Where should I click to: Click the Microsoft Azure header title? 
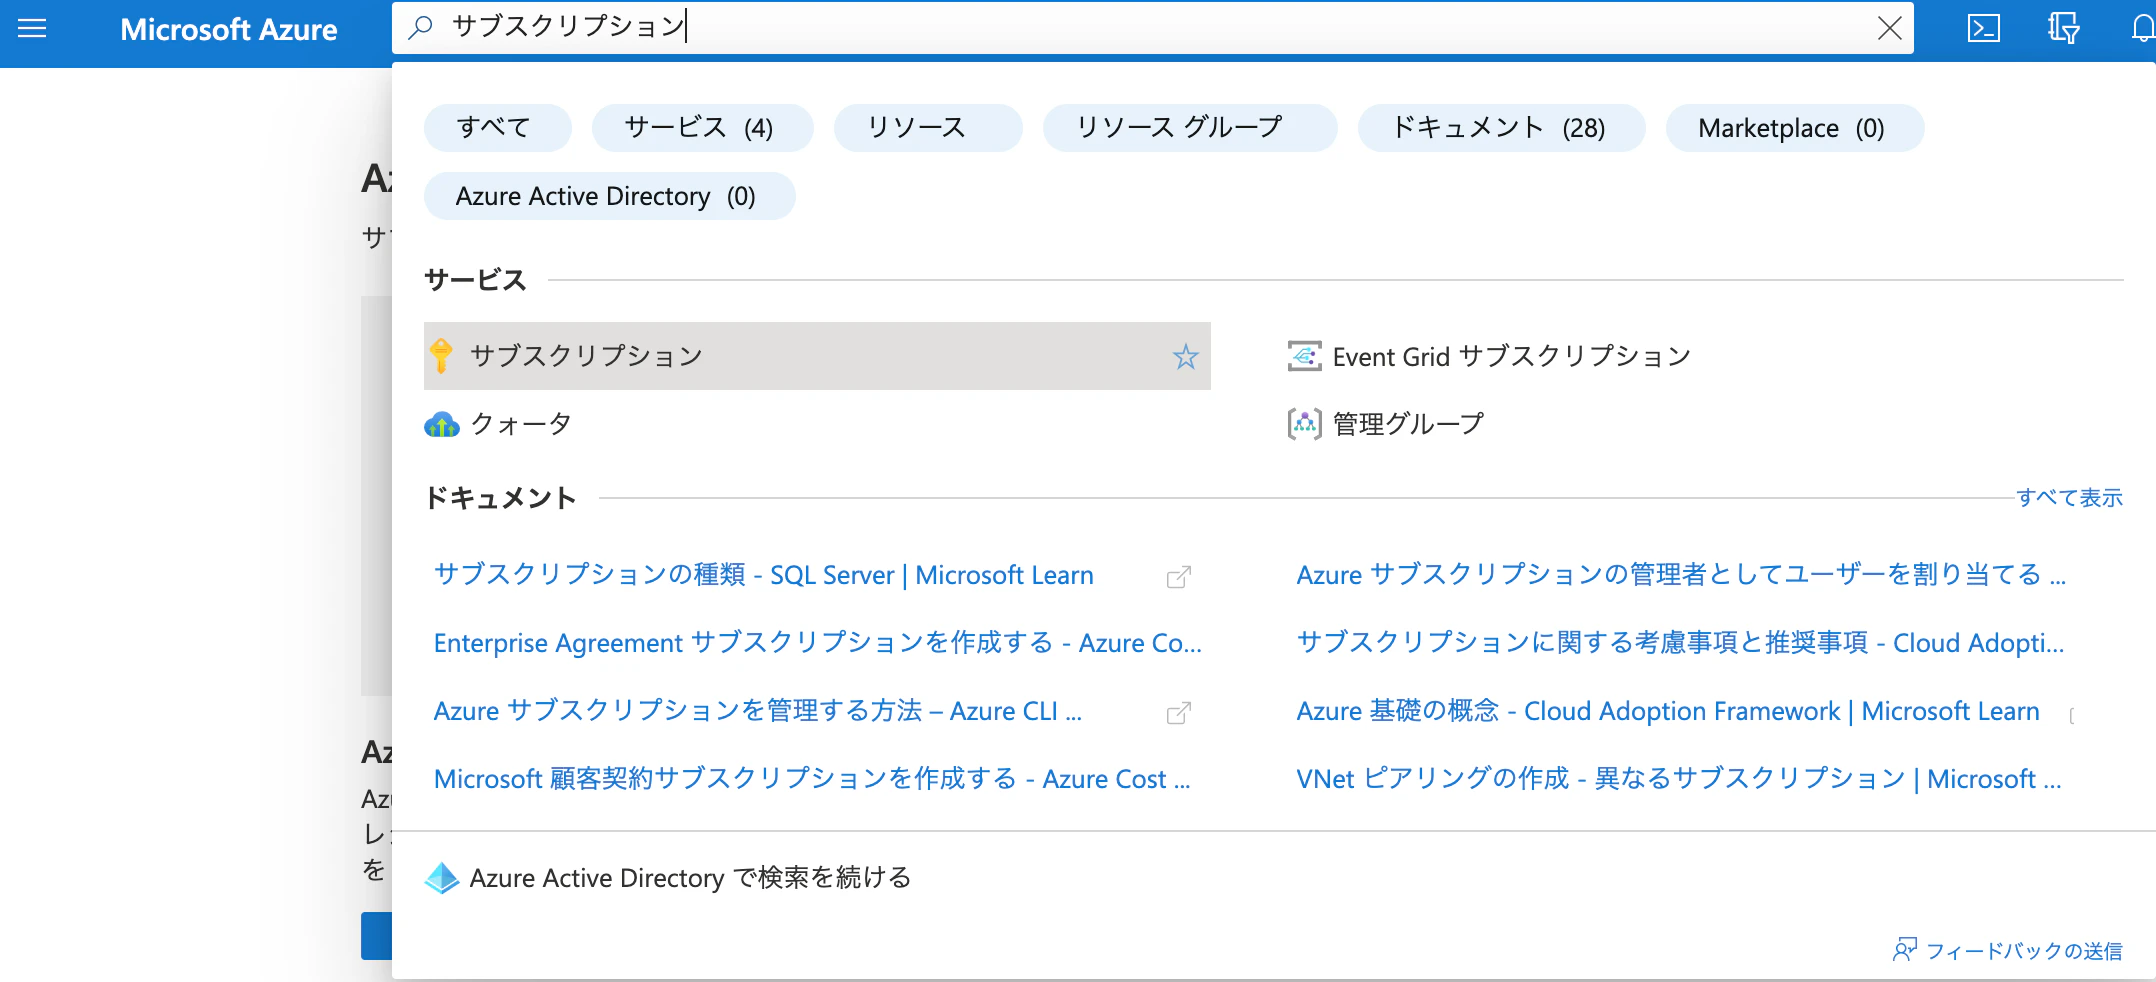pos(228,29)
